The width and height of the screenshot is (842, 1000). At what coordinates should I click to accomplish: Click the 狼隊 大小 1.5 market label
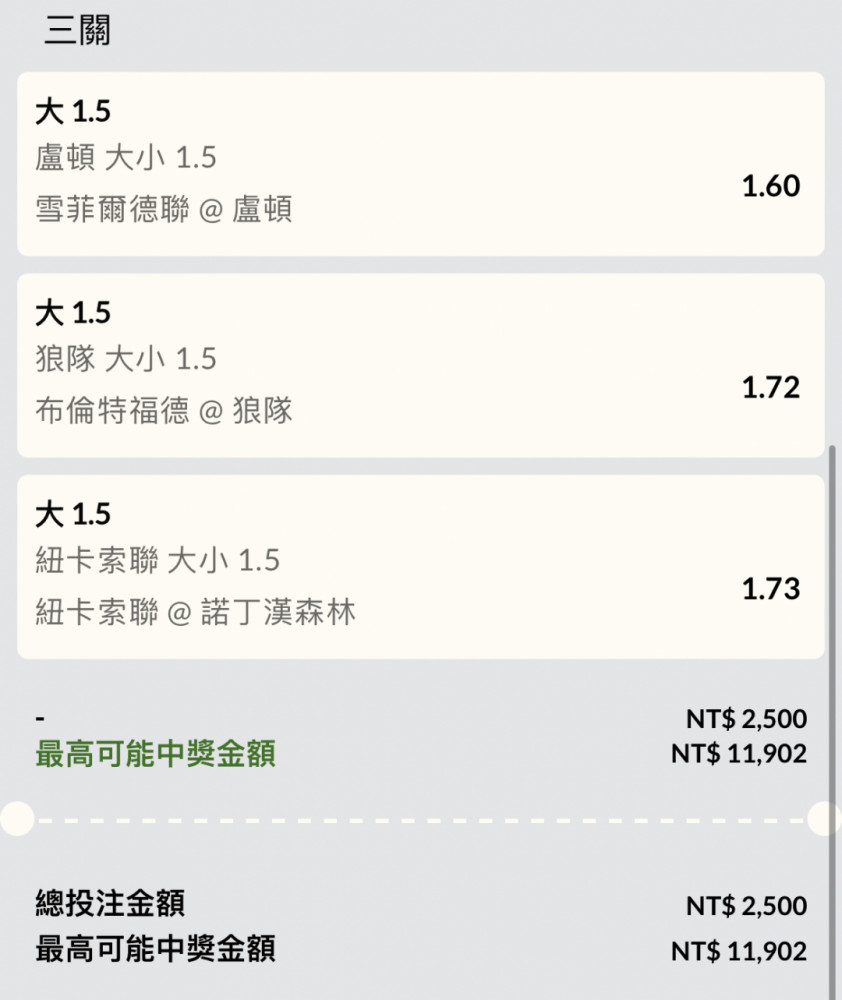pyautogui.click(x=126, y=359)
